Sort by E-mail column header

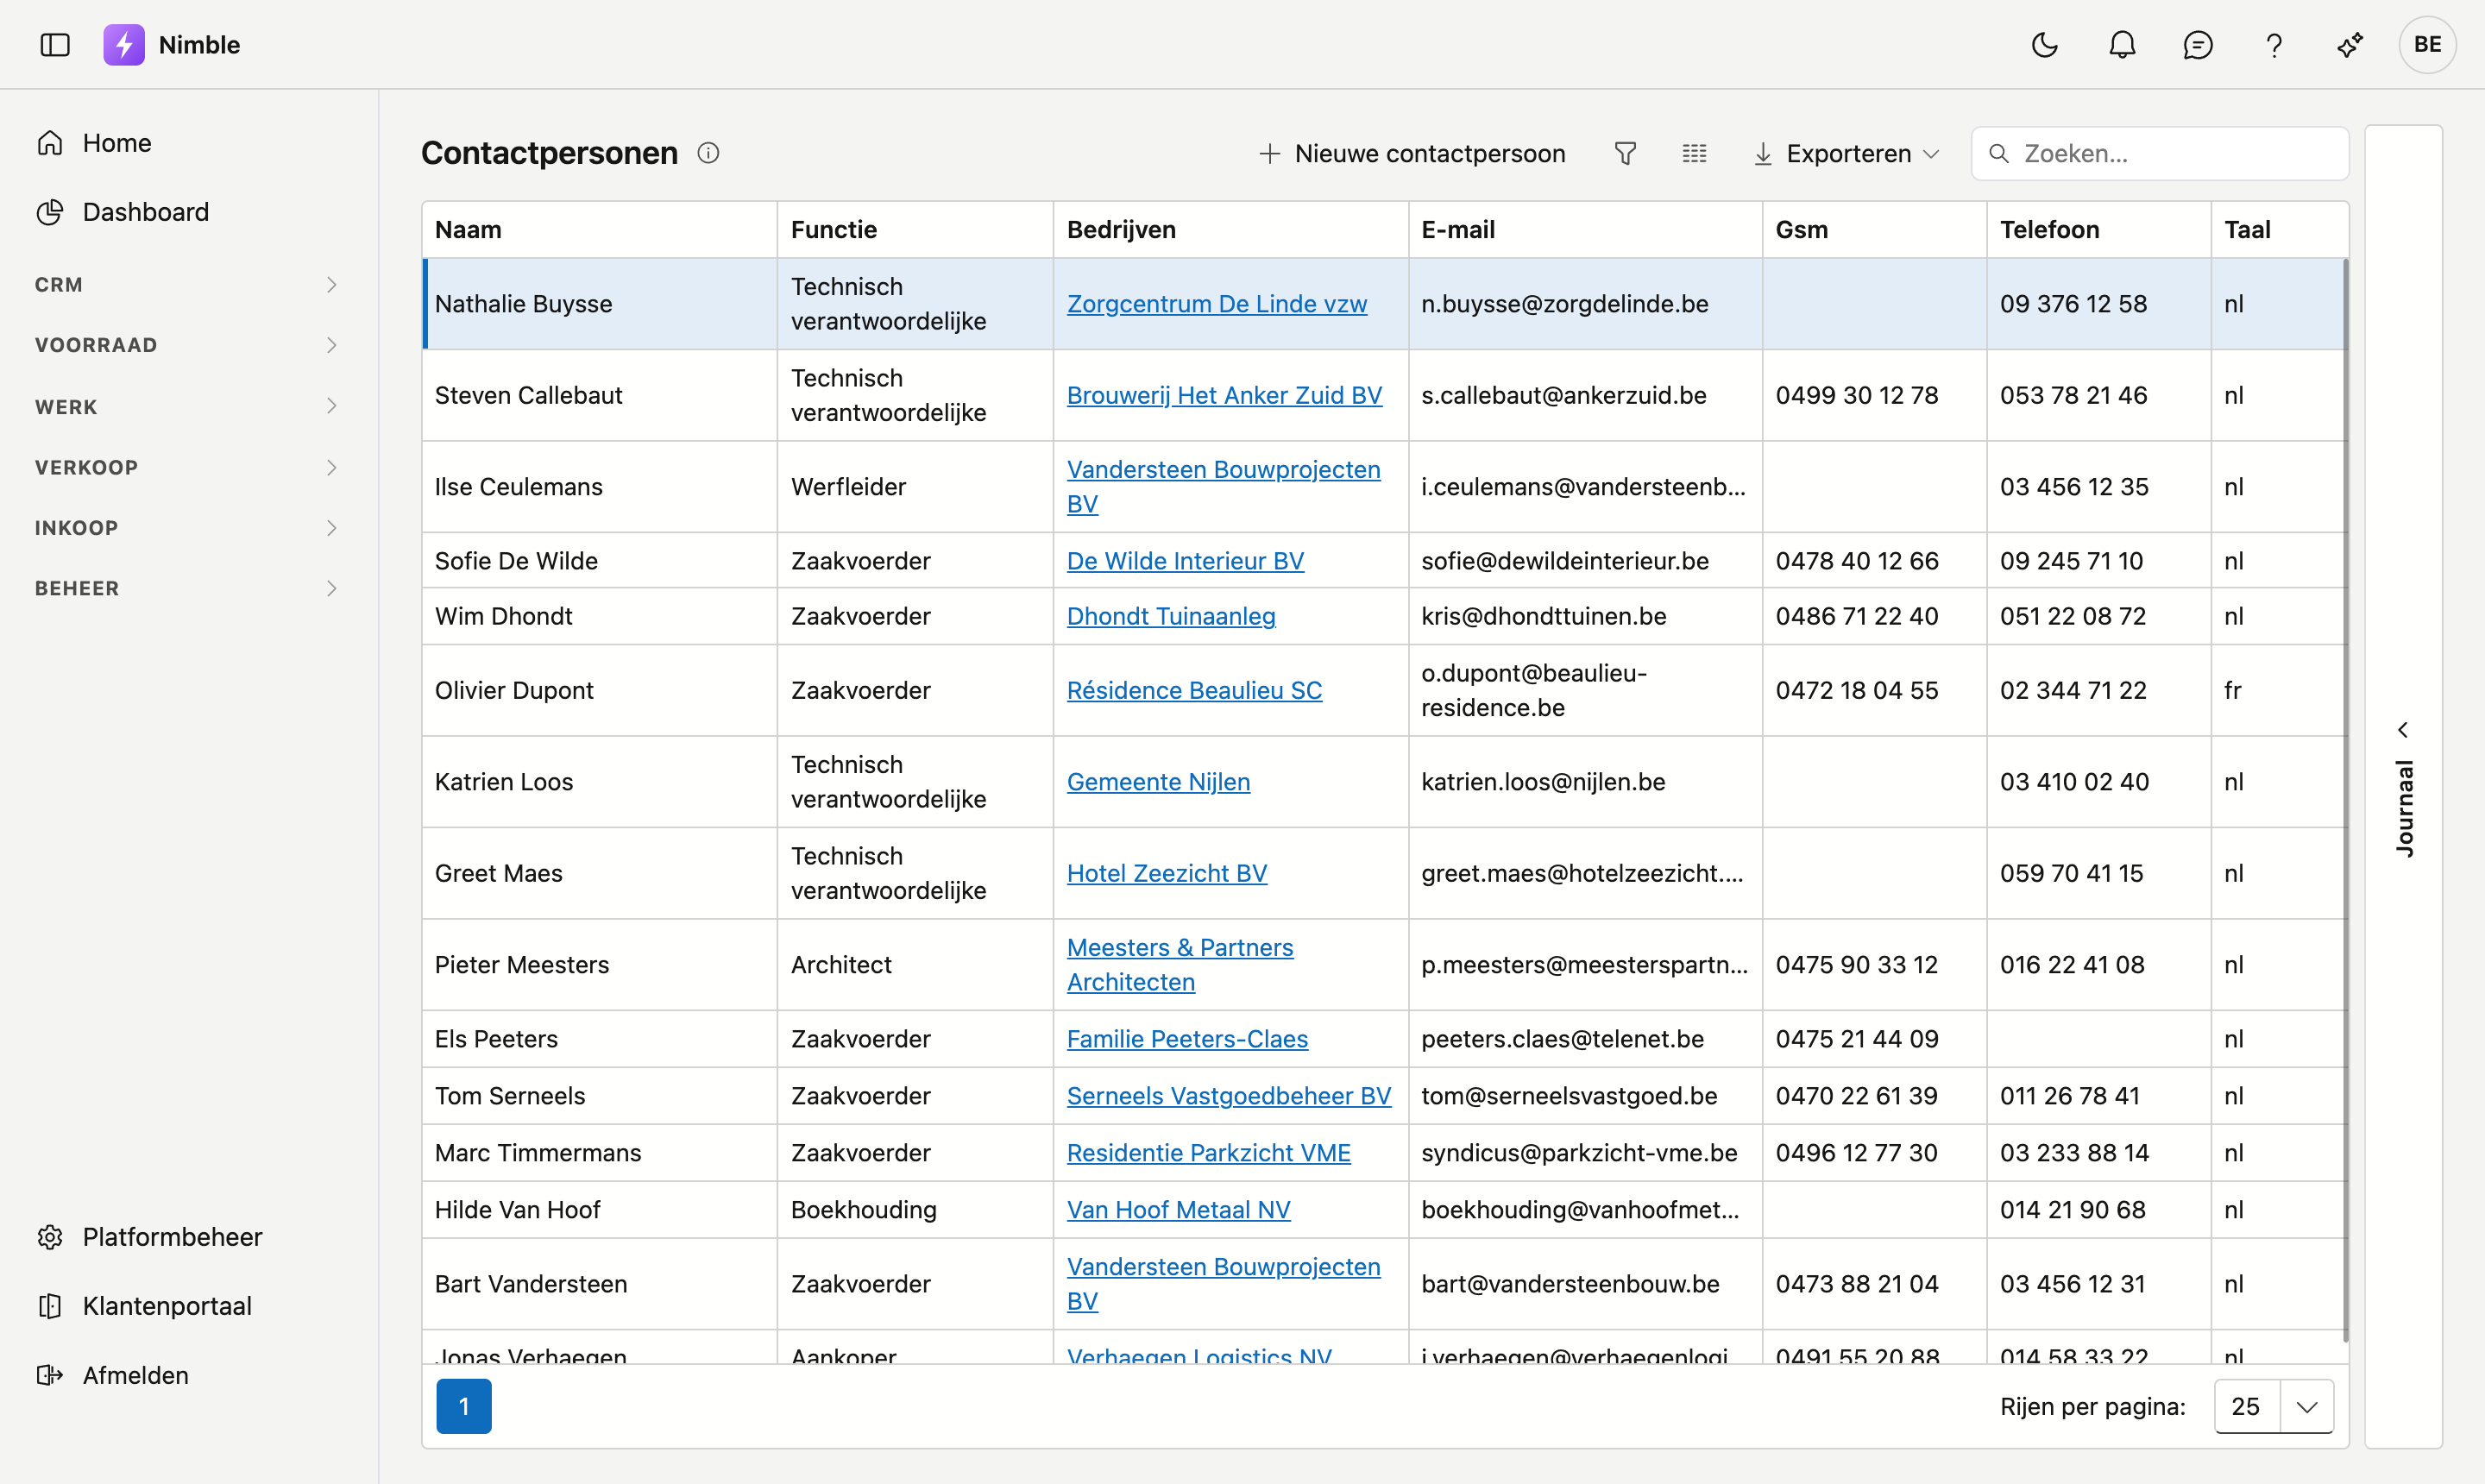1585,230
